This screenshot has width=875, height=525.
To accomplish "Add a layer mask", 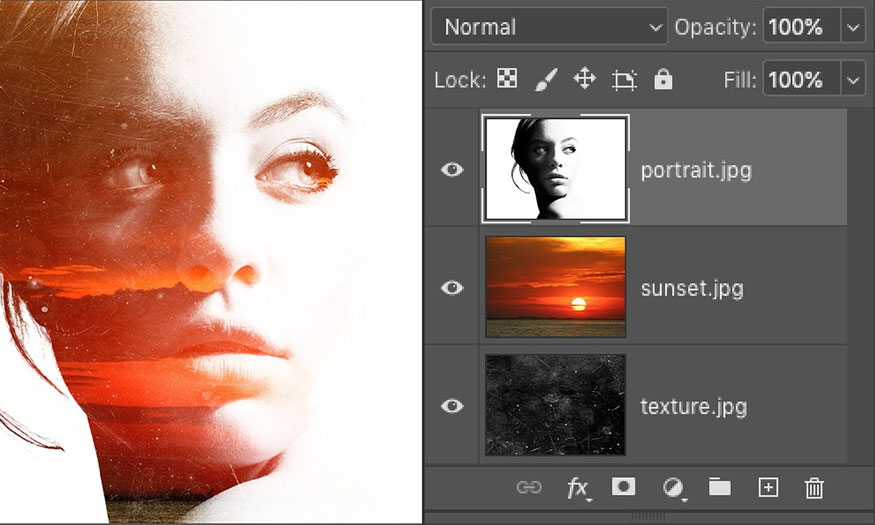I will click(x=623, y=487).
